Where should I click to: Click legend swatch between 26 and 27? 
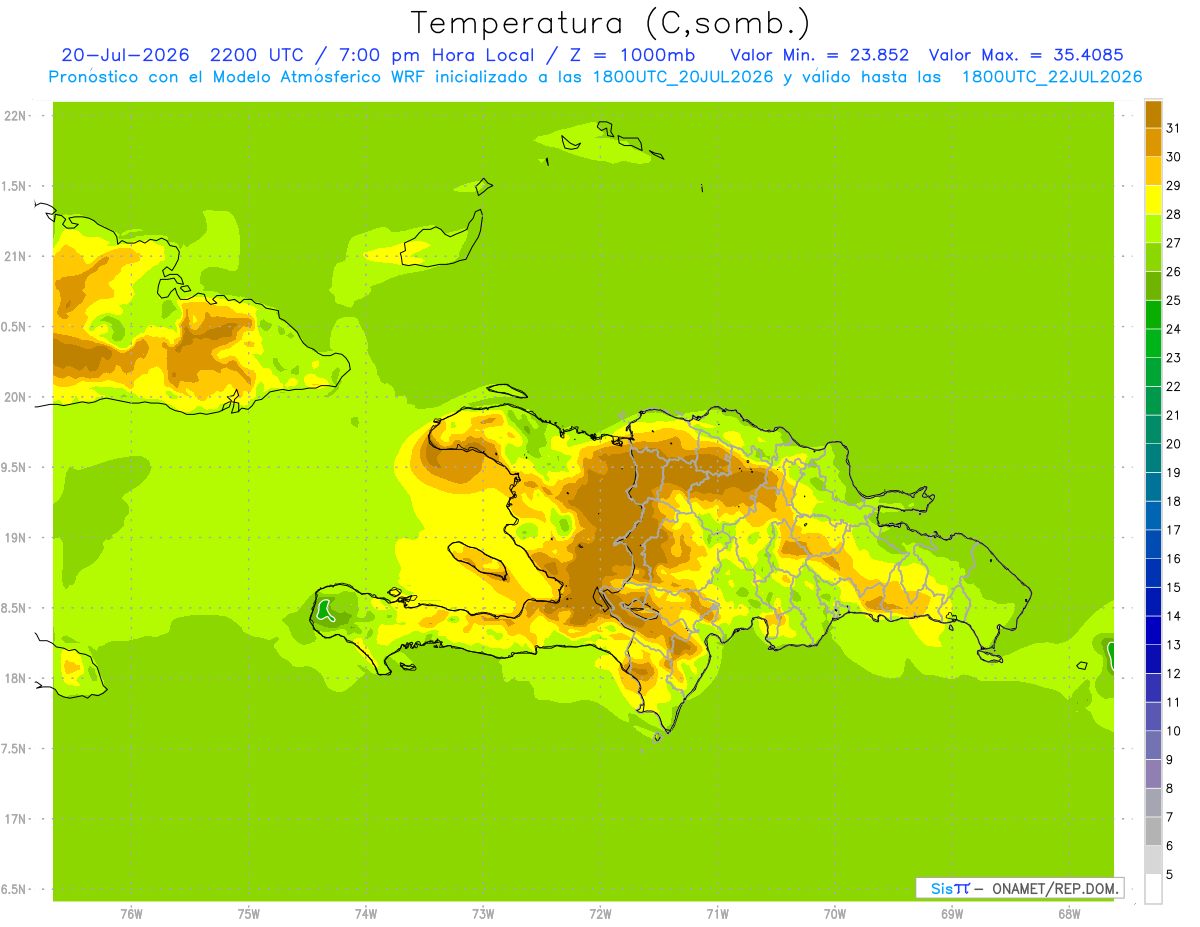pos(1153,257)
